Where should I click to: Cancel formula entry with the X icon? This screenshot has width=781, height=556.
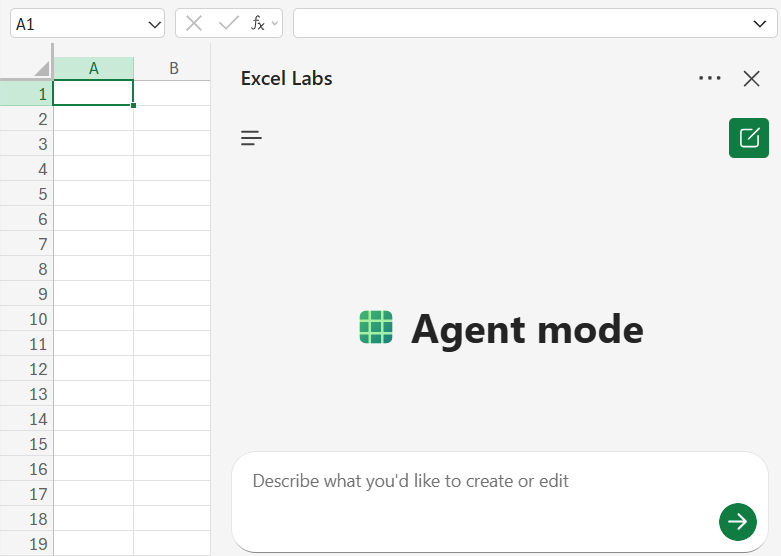(x=194, y=23)
